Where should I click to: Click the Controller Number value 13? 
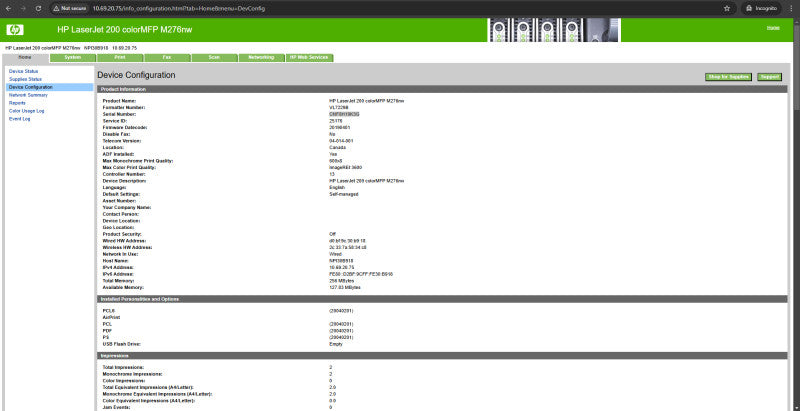pyautogui.click(x=332, y=174)
